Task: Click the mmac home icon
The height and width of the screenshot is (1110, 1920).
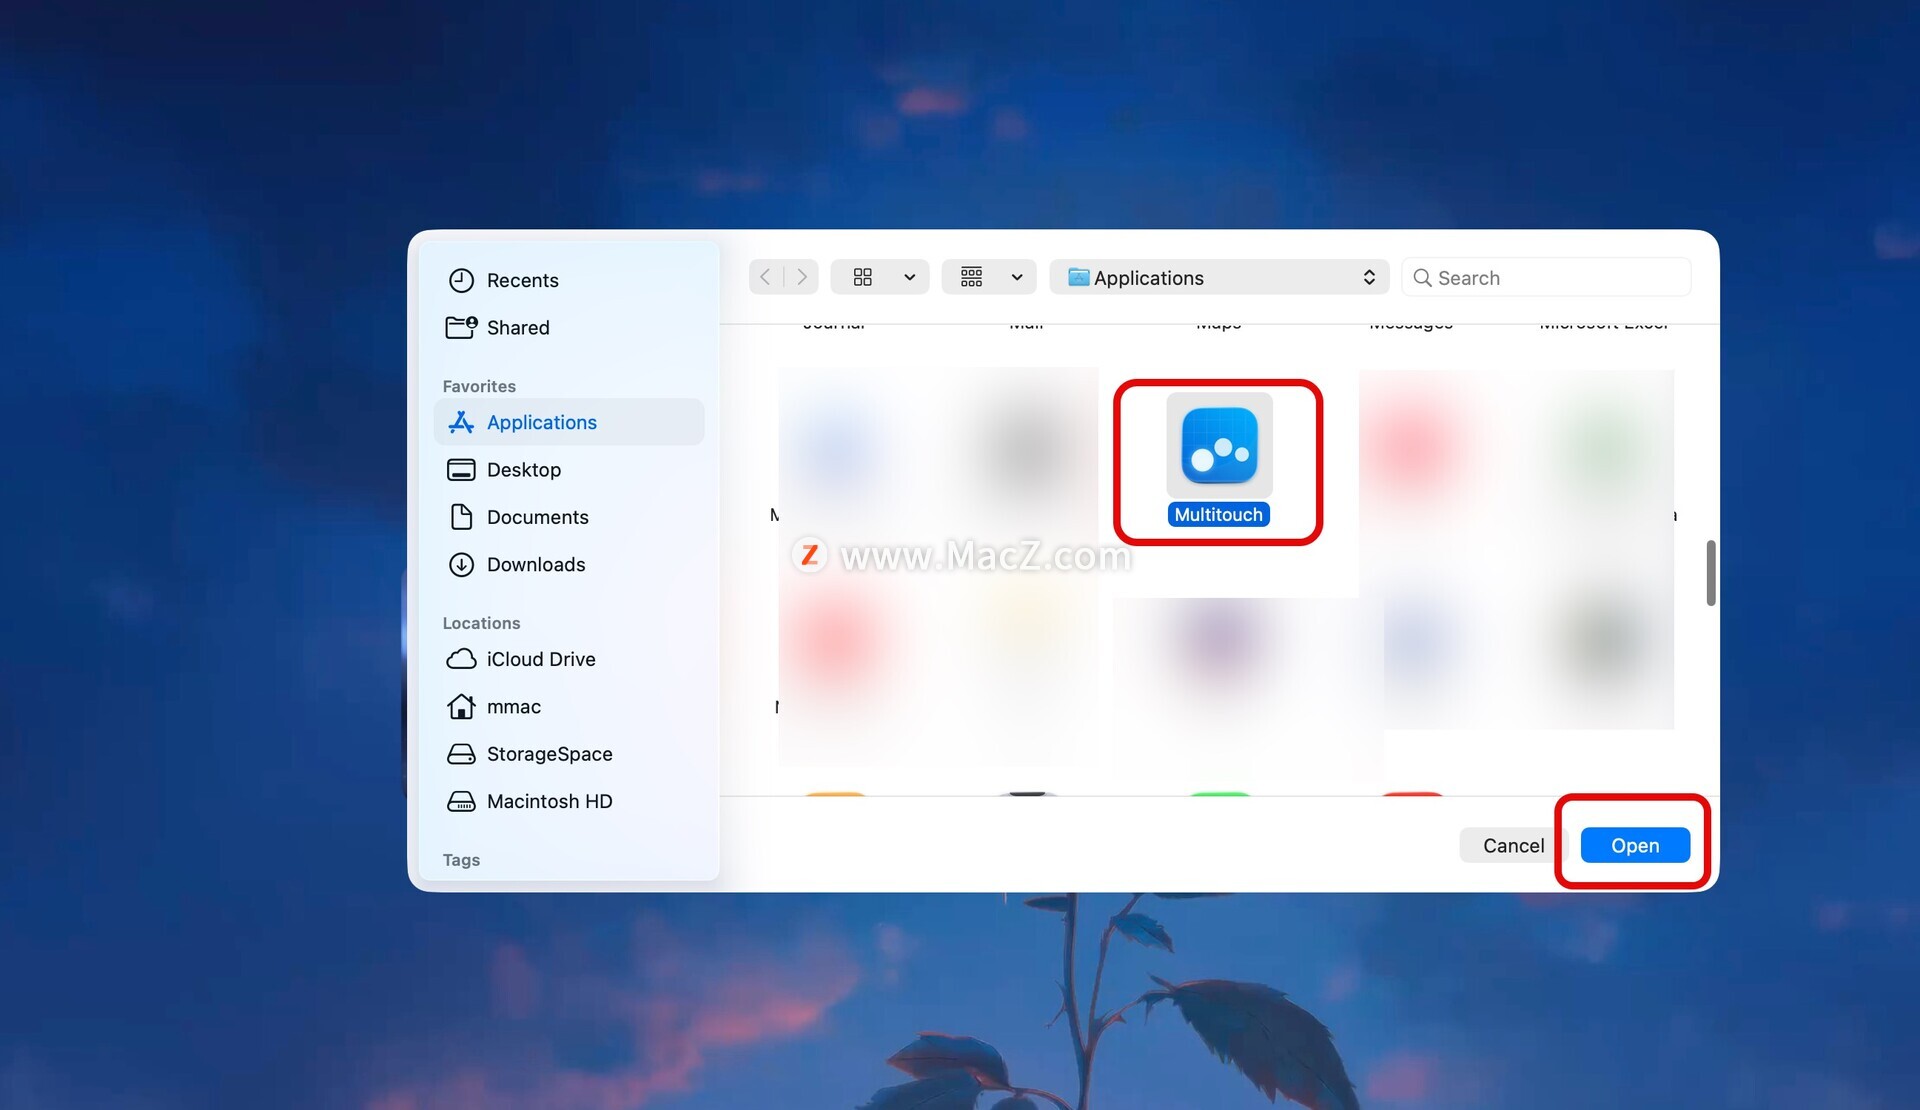Action: pyautogui.click(x=461, y=707)
